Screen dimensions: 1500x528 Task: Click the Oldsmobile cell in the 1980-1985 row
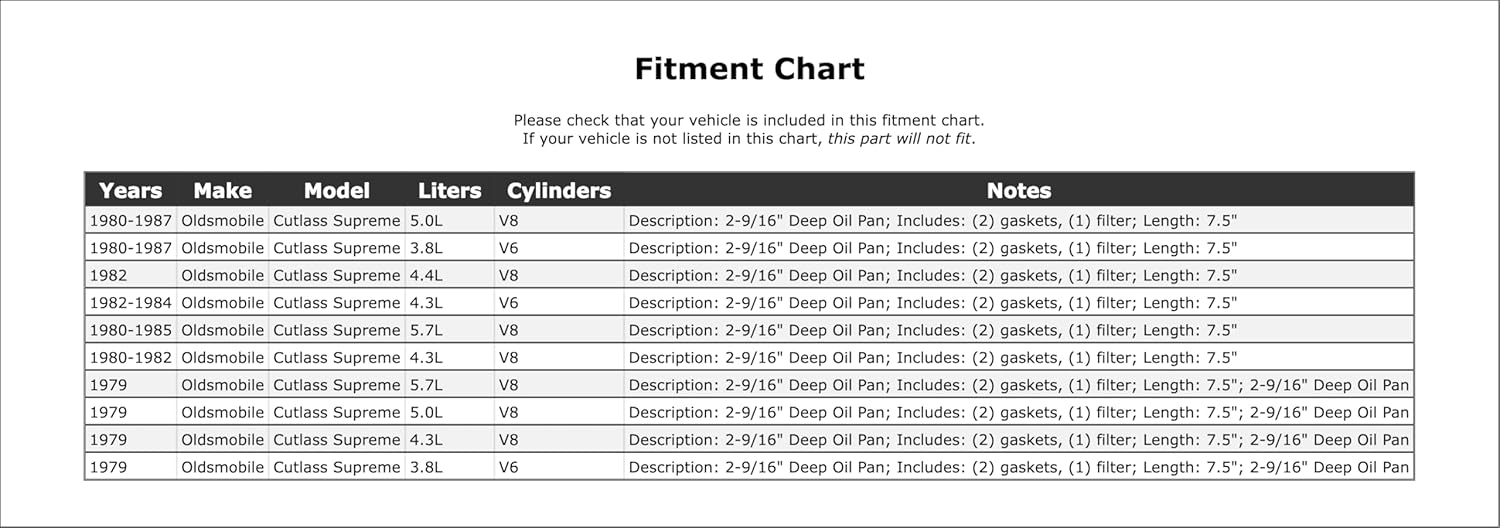222,330
